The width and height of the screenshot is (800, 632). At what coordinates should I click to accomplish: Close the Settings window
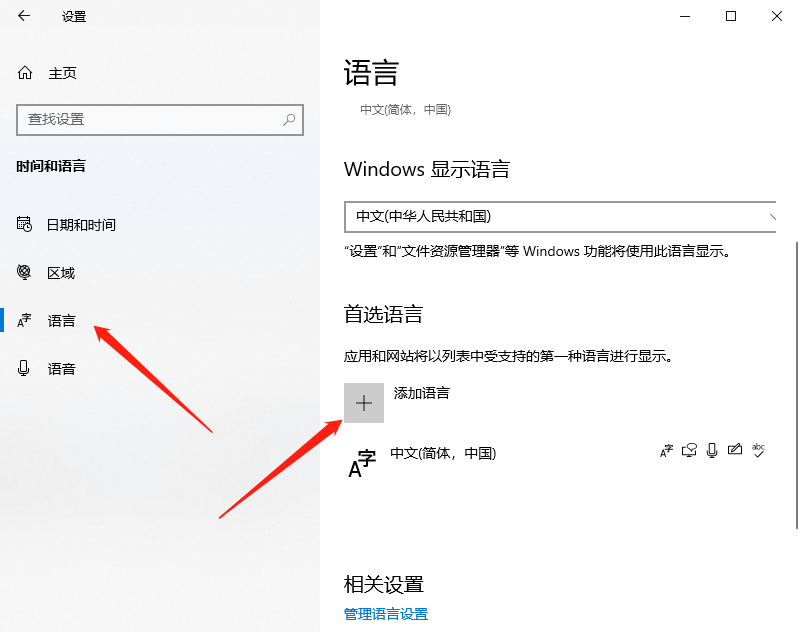pyautogui.click(x=777, y=16)
